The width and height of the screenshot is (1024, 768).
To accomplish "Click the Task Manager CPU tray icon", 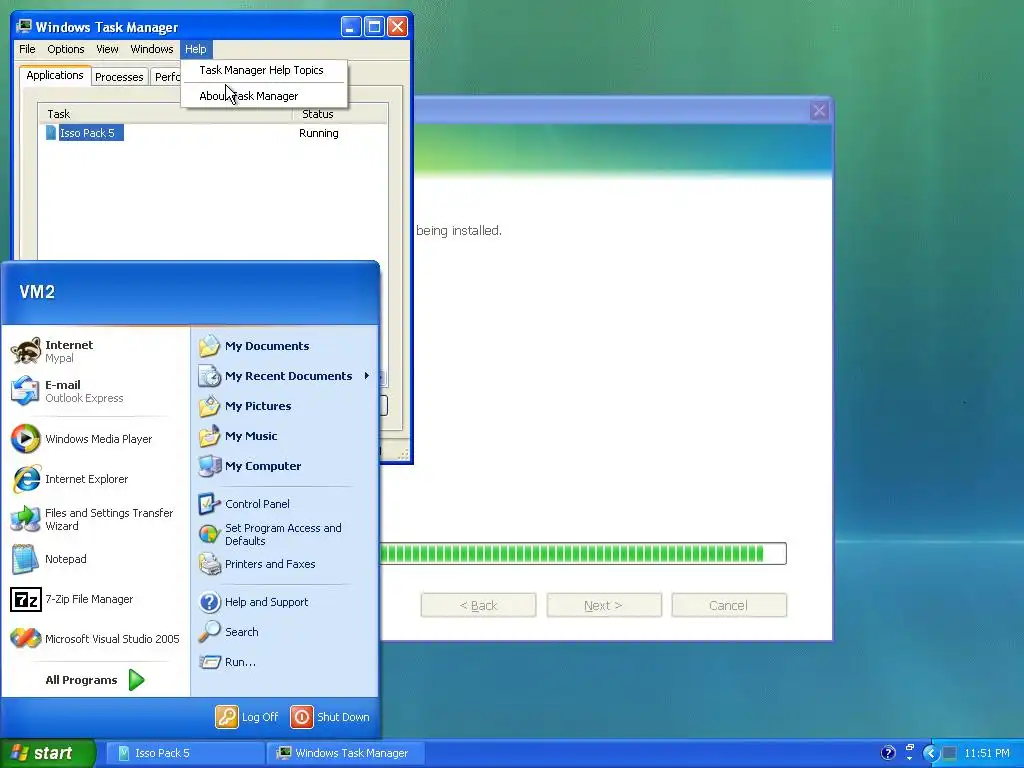I will coord(950,753).
